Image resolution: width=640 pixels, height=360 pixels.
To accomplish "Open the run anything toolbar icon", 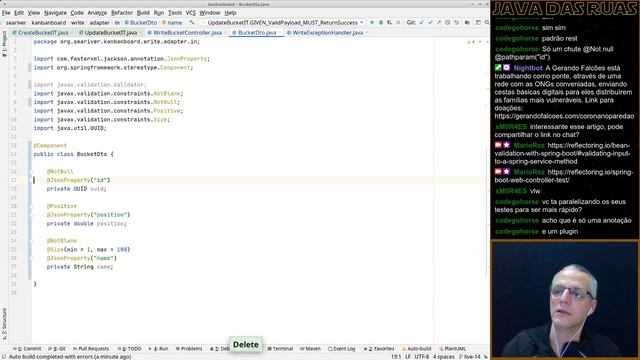I will click(478, 22).
